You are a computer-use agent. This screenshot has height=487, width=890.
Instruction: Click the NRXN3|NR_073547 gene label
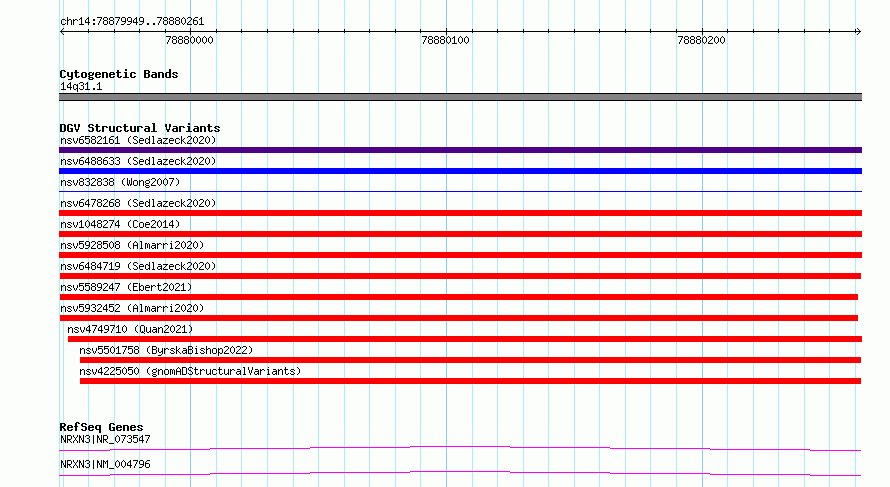pyautogui.click(x=105, y=439)
